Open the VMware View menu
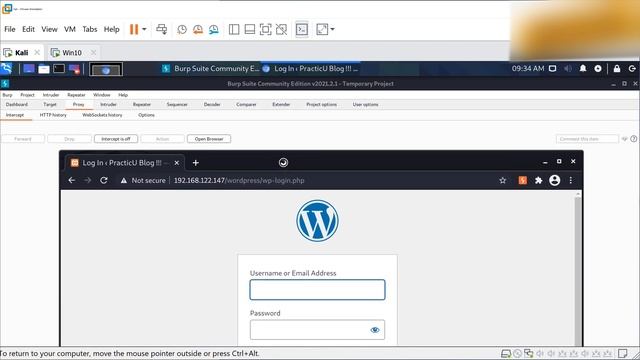 (49, 29)
